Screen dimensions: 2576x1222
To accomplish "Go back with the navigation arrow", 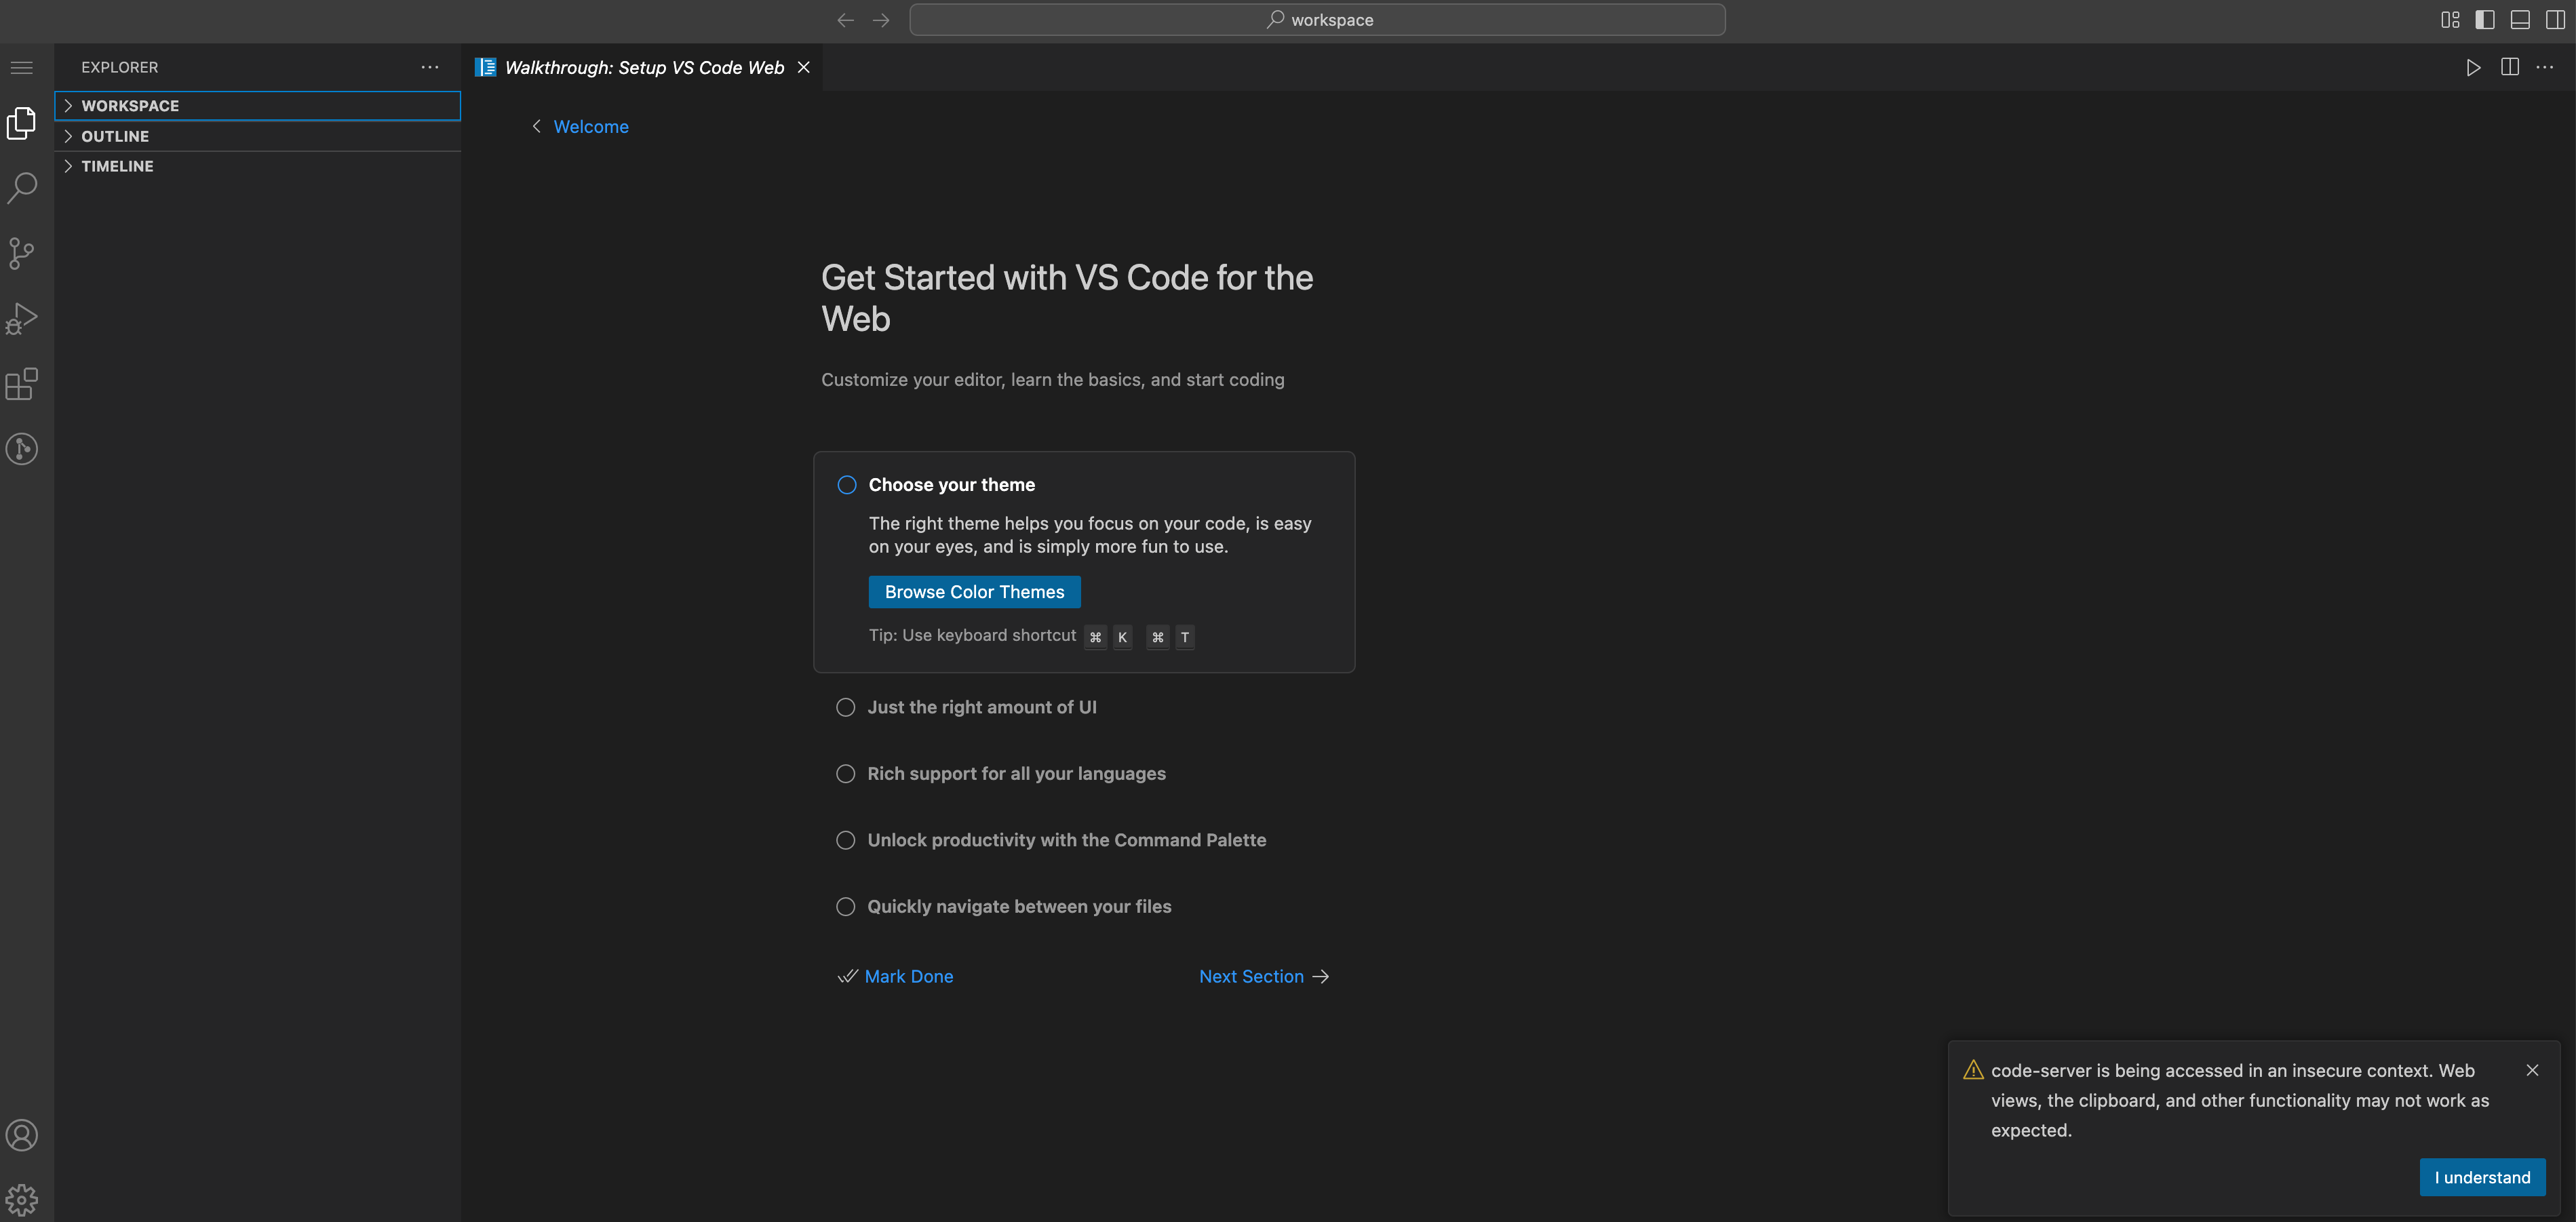I will tap(845, 20).
